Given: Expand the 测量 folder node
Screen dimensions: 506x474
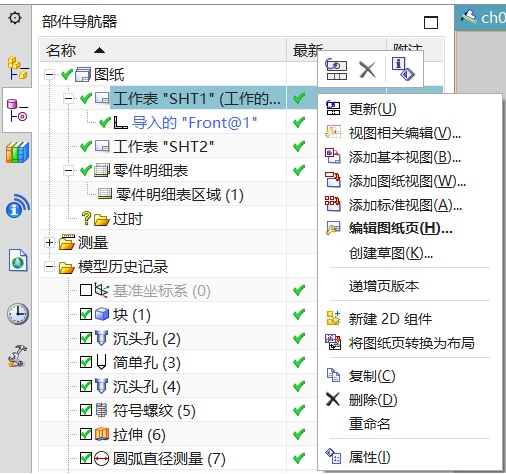Looking at the screenshot, I should (x=49, y=242).
